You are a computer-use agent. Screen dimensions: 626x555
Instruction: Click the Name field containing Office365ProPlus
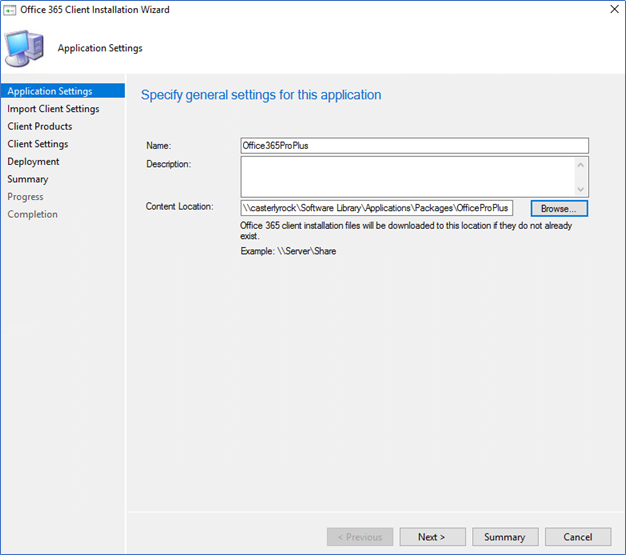point(414,146)
